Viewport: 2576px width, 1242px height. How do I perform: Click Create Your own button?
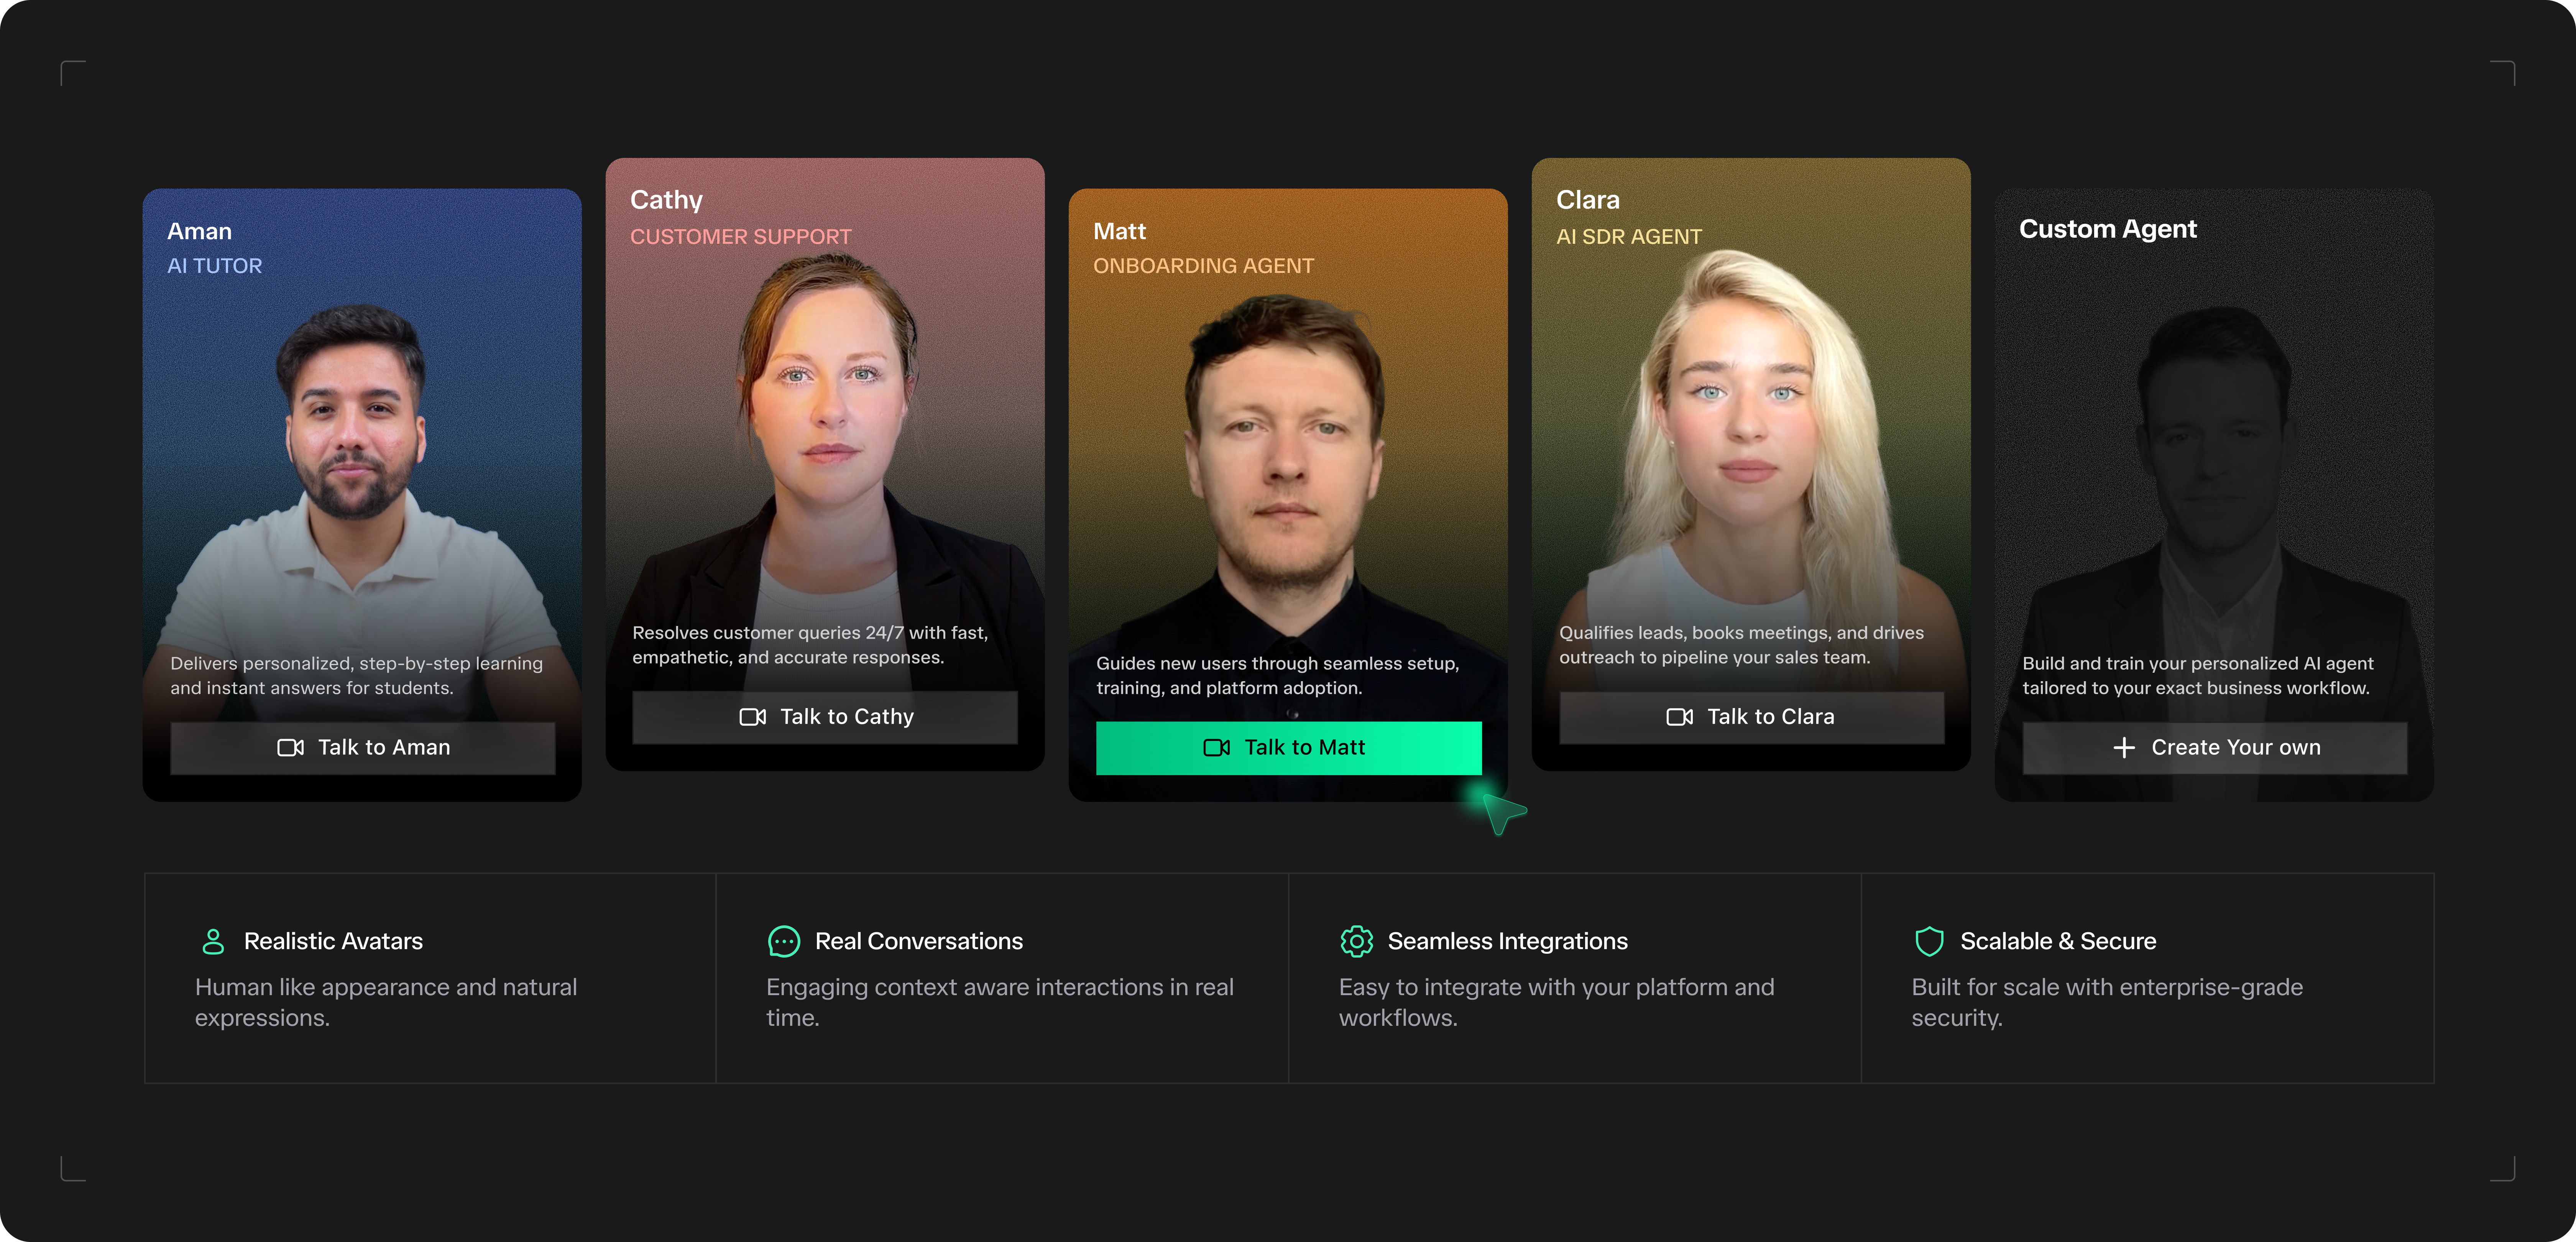coord(2214,748)
